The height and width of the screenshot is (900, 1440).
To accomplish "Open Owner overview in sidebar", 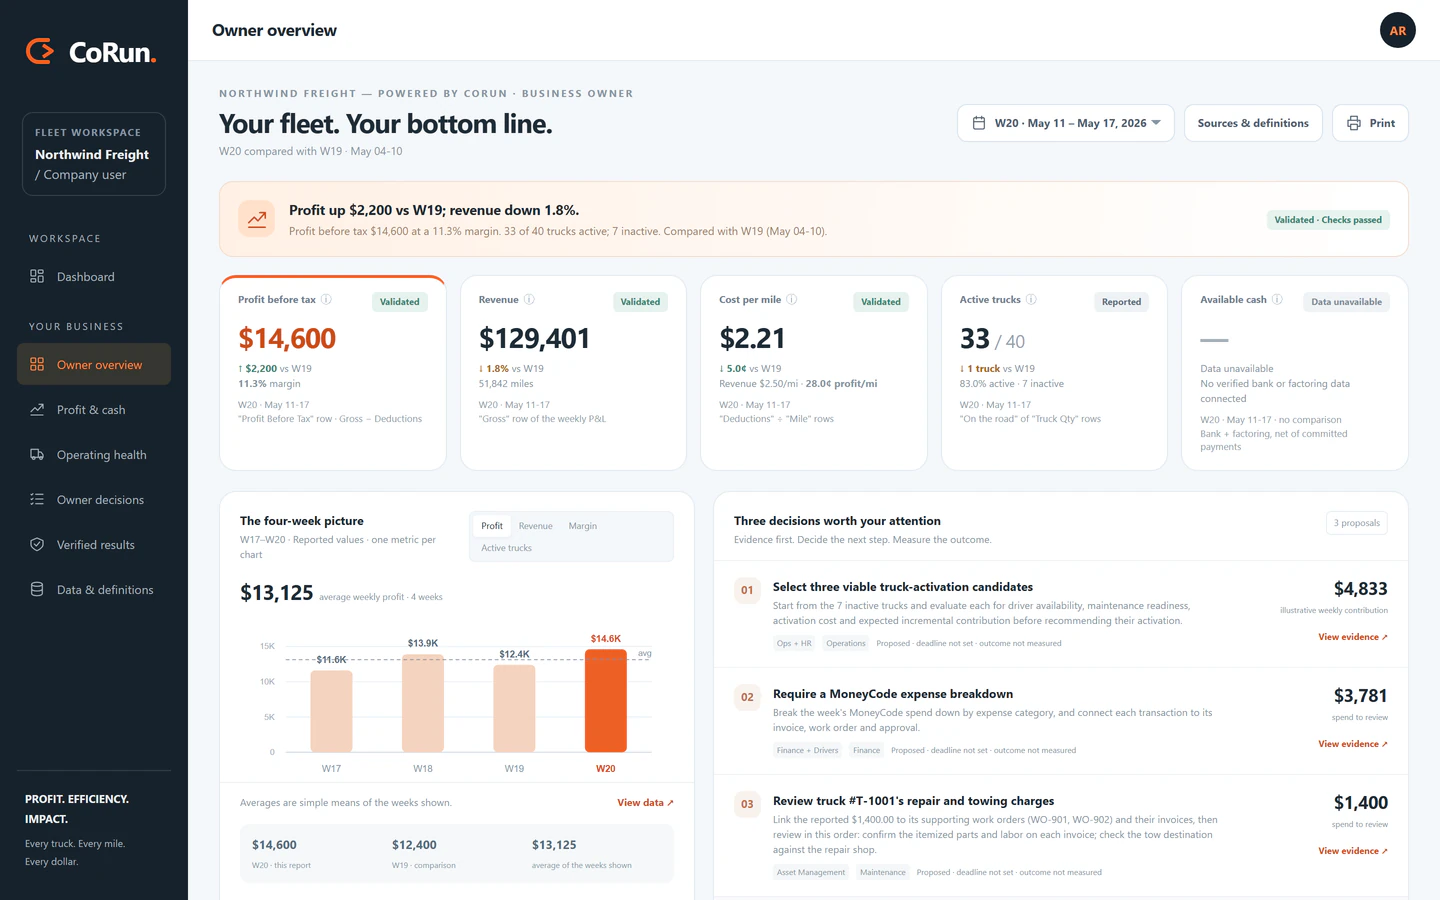I will (94, 364).
